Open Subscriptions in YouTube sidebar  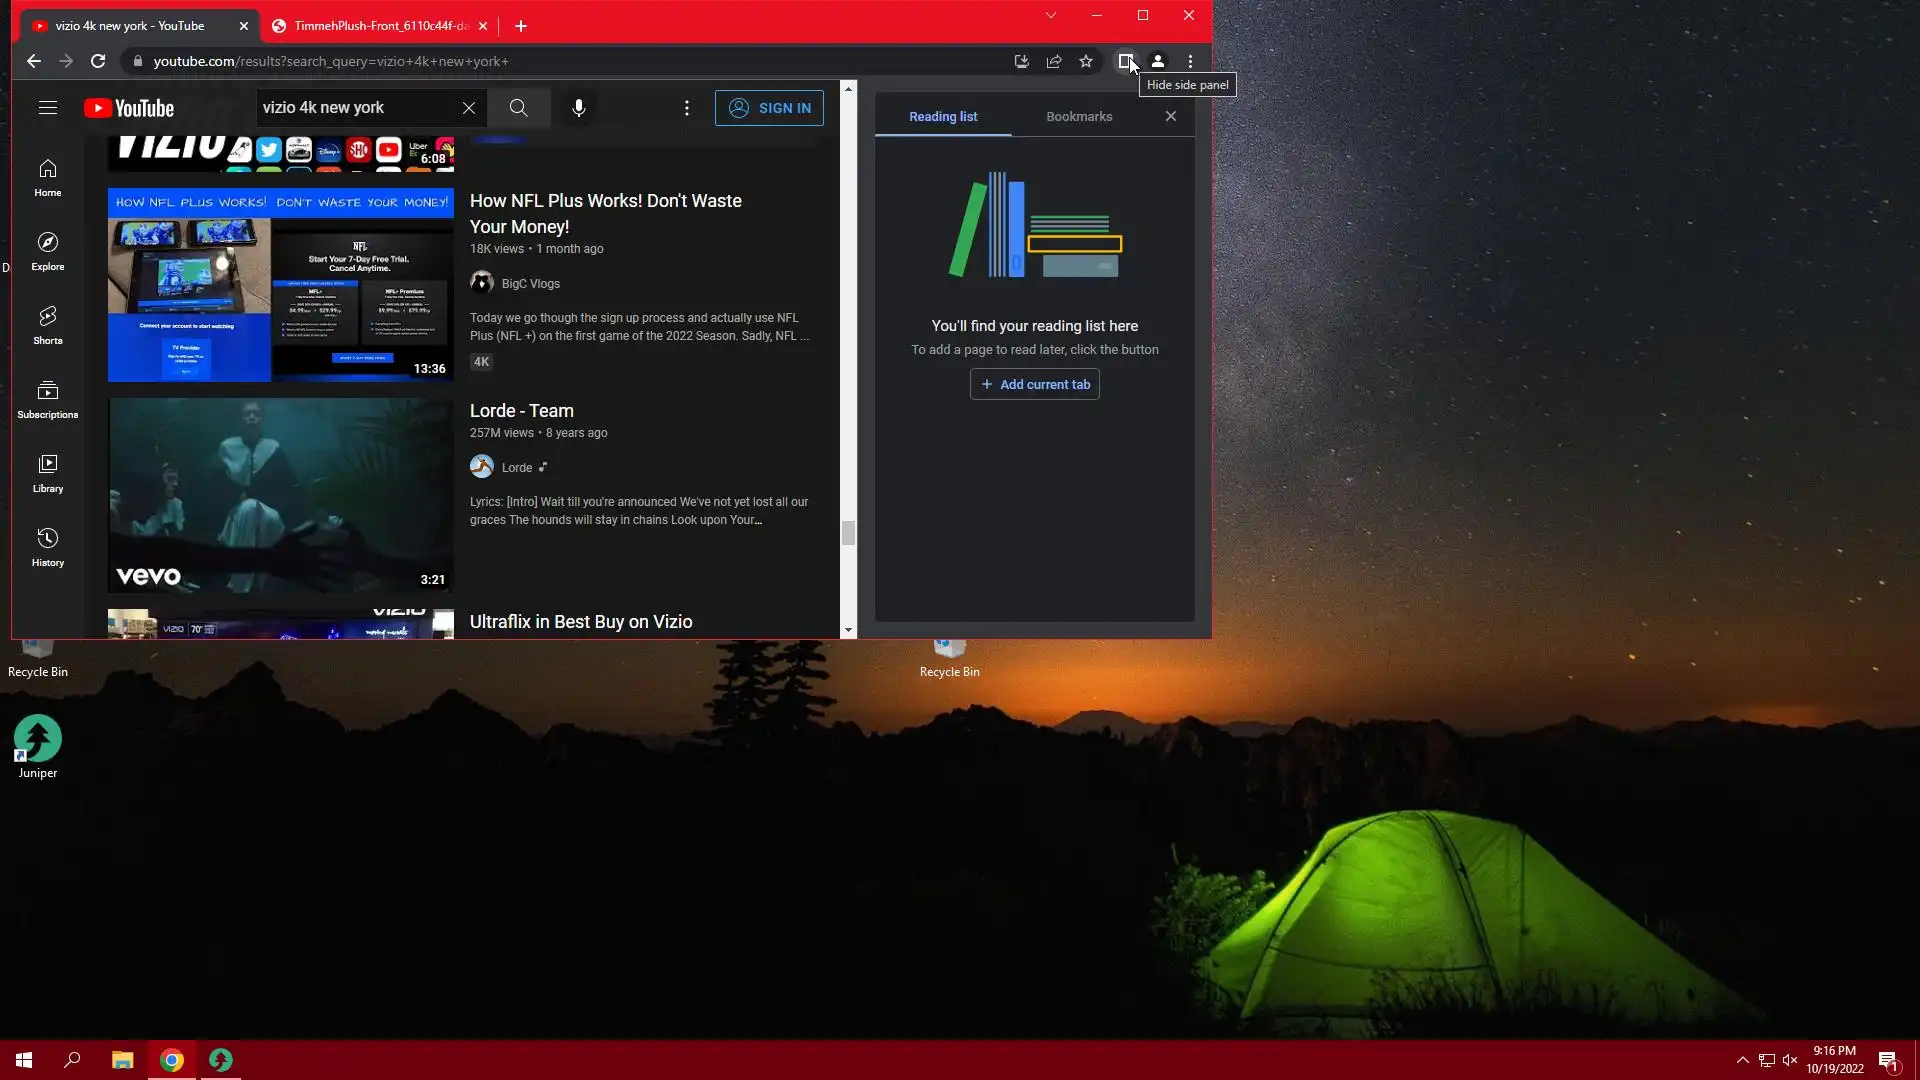pos(47,399)
